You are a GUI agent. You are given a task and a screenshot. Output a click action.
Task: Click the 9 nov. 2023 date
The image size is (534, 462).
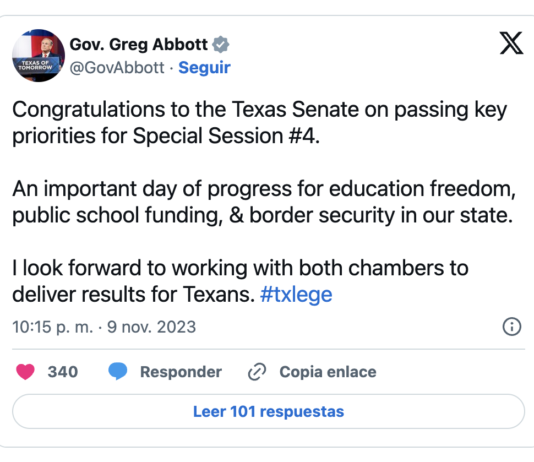[152, 327]
